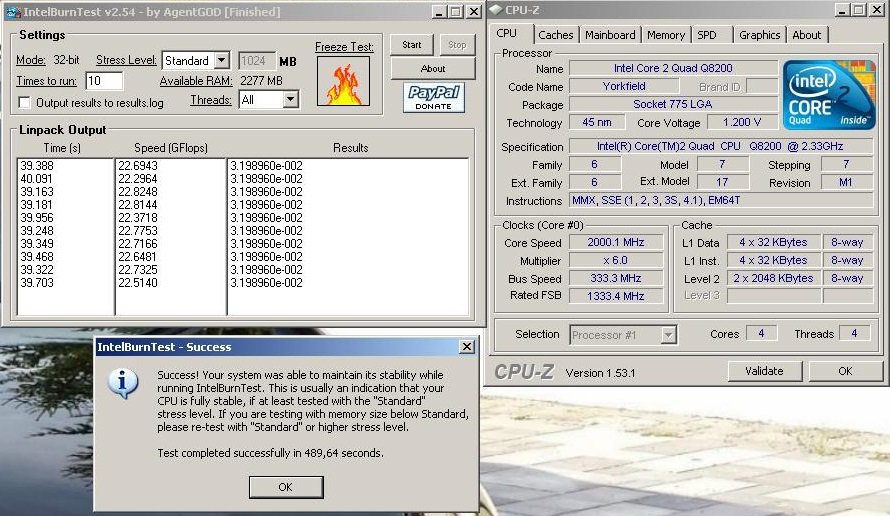Screen dimensions: 890x516
Task: Click the Cores count value 4
Action: click(x=761, y=334)
